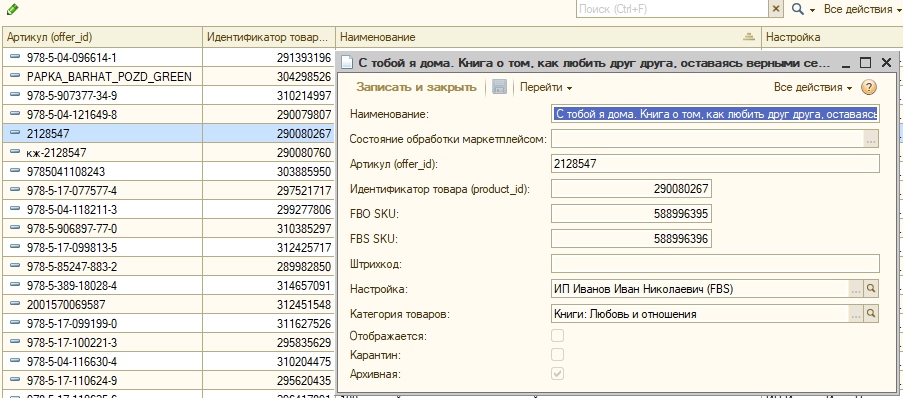
Task: Click magnifier open button in Настройка field
Action: (x=872, y=289)
